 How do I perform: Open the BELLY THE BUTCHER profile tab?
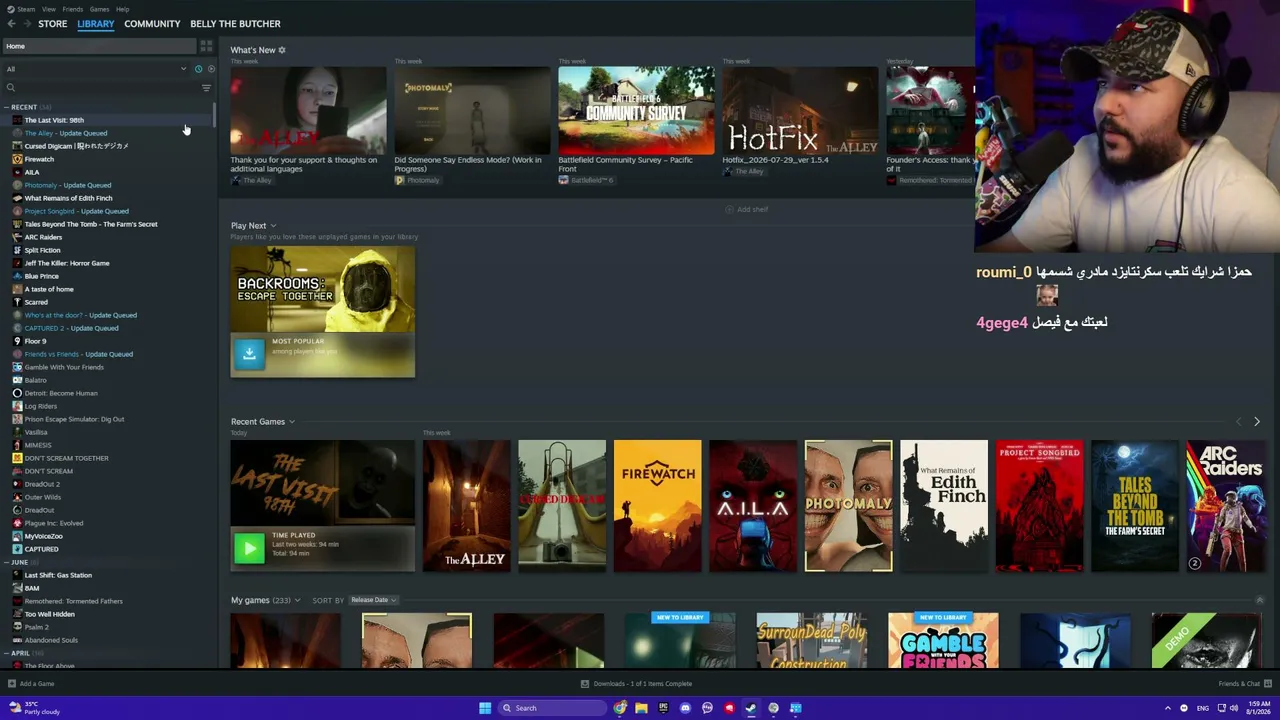pos(235,24)
